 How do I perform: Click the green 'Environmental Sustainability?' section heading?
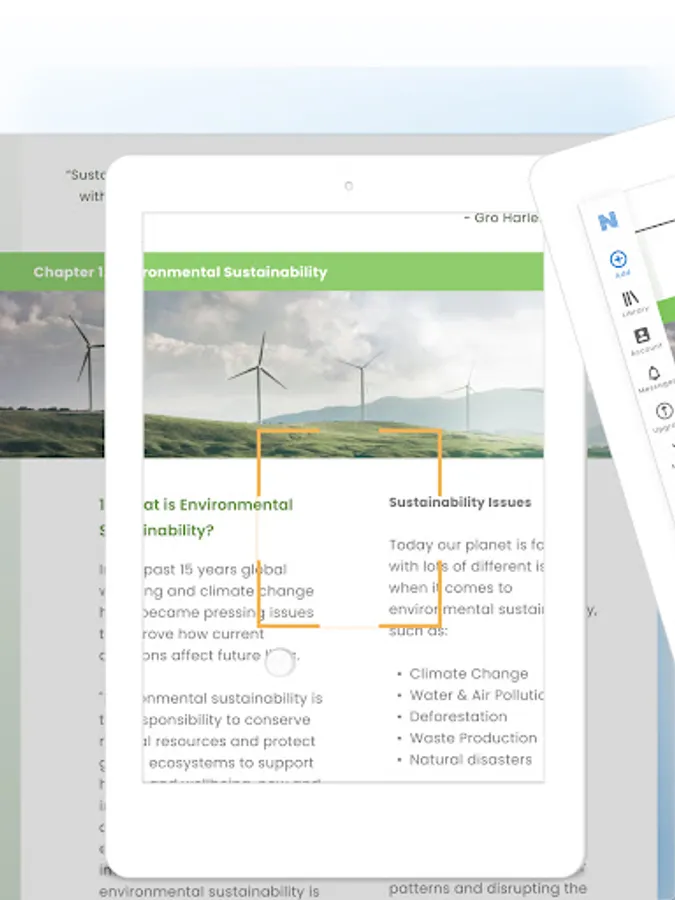[218, 517]
